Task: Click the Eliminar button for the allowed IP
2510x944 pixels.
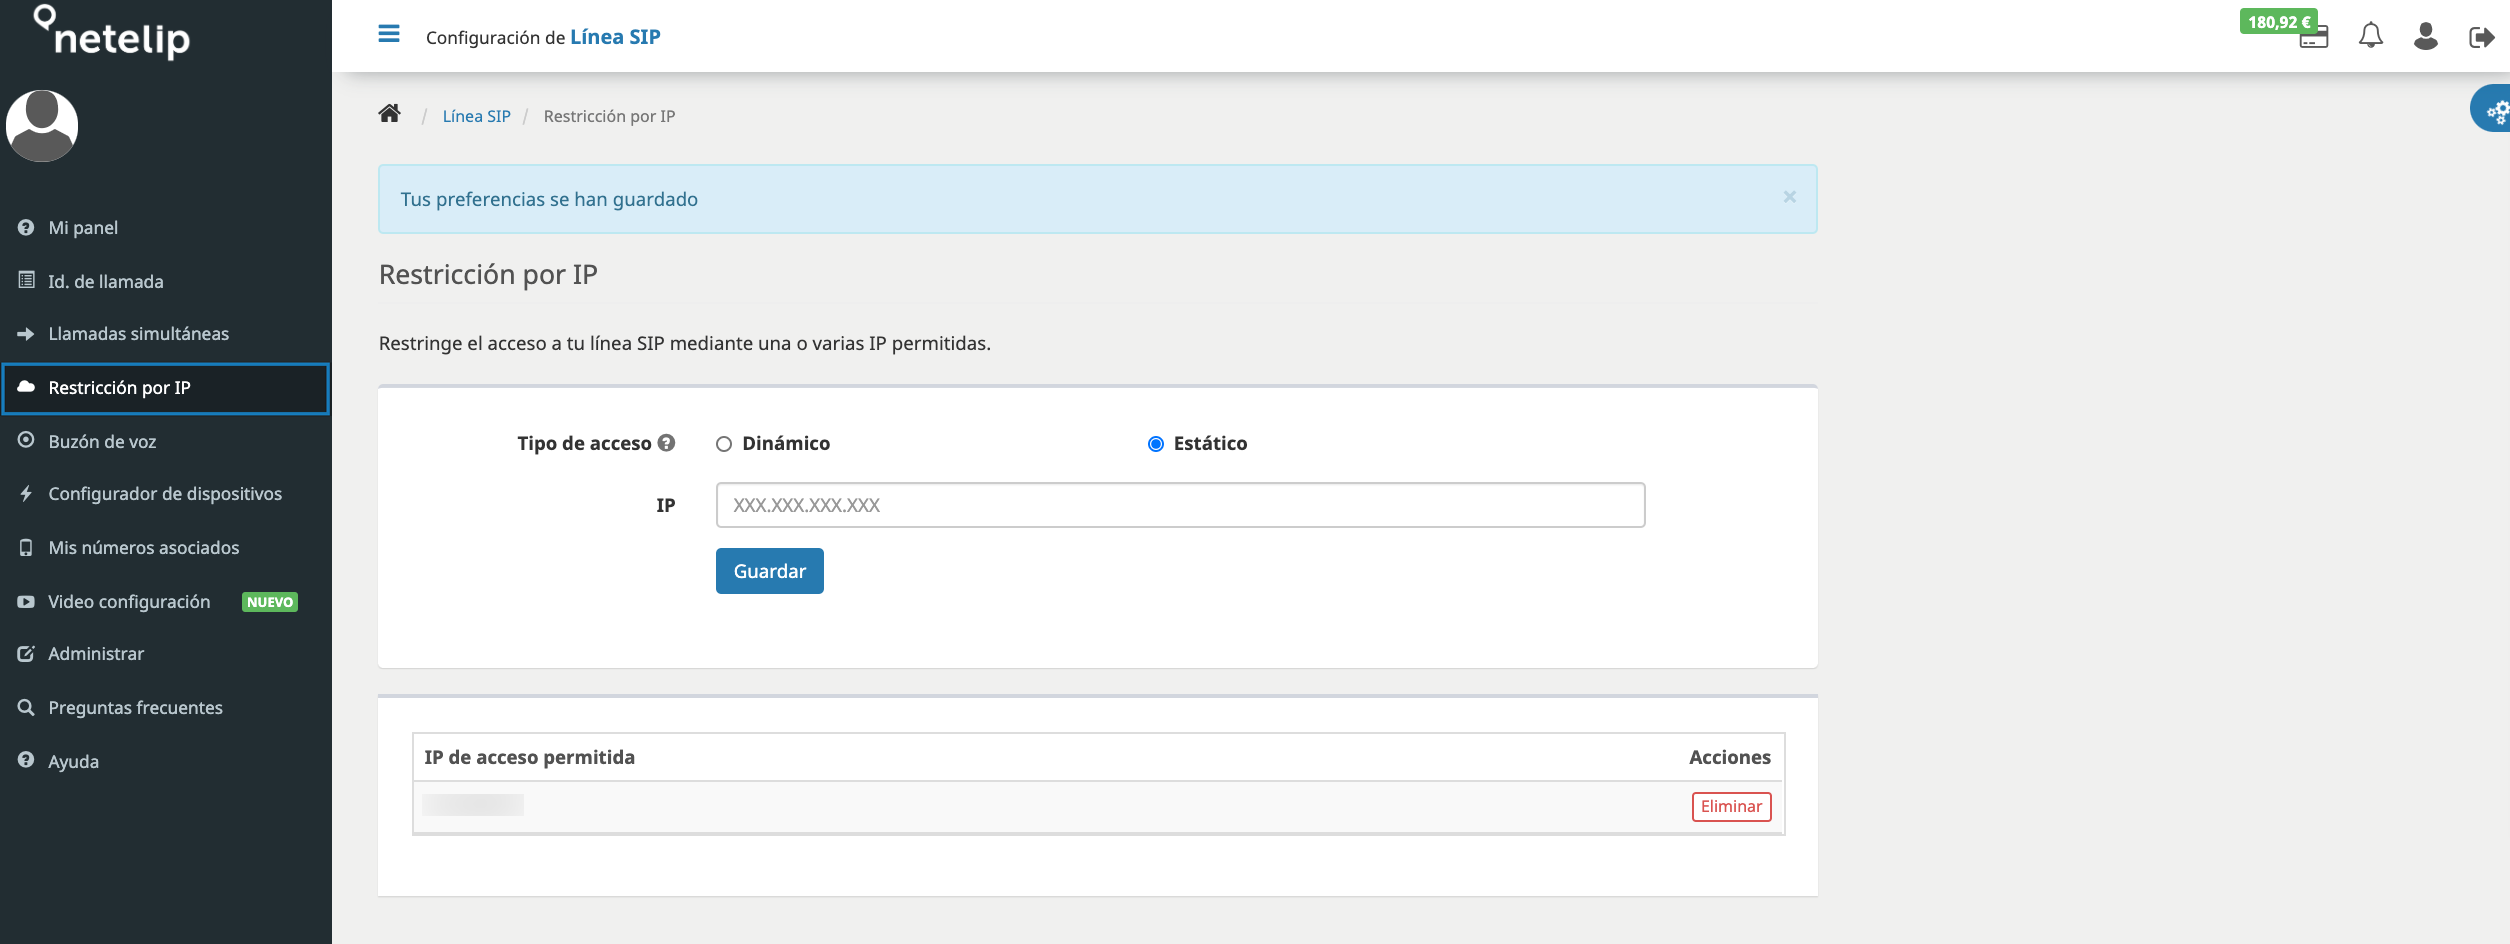Action: point(1731,805)
